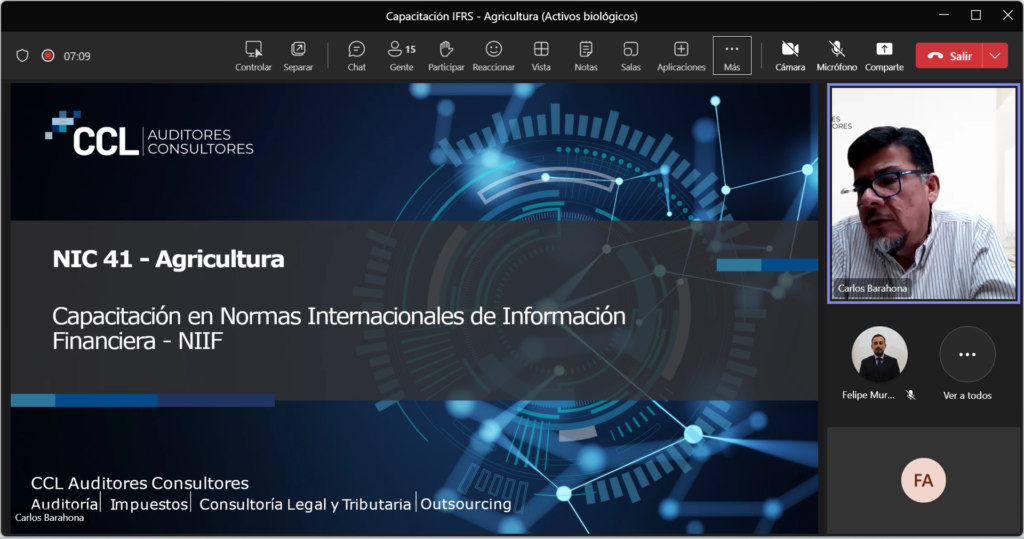The image size is (1024, 539).
Task: Open Salas breakout rooms
Action: click(x=631, y=56)
